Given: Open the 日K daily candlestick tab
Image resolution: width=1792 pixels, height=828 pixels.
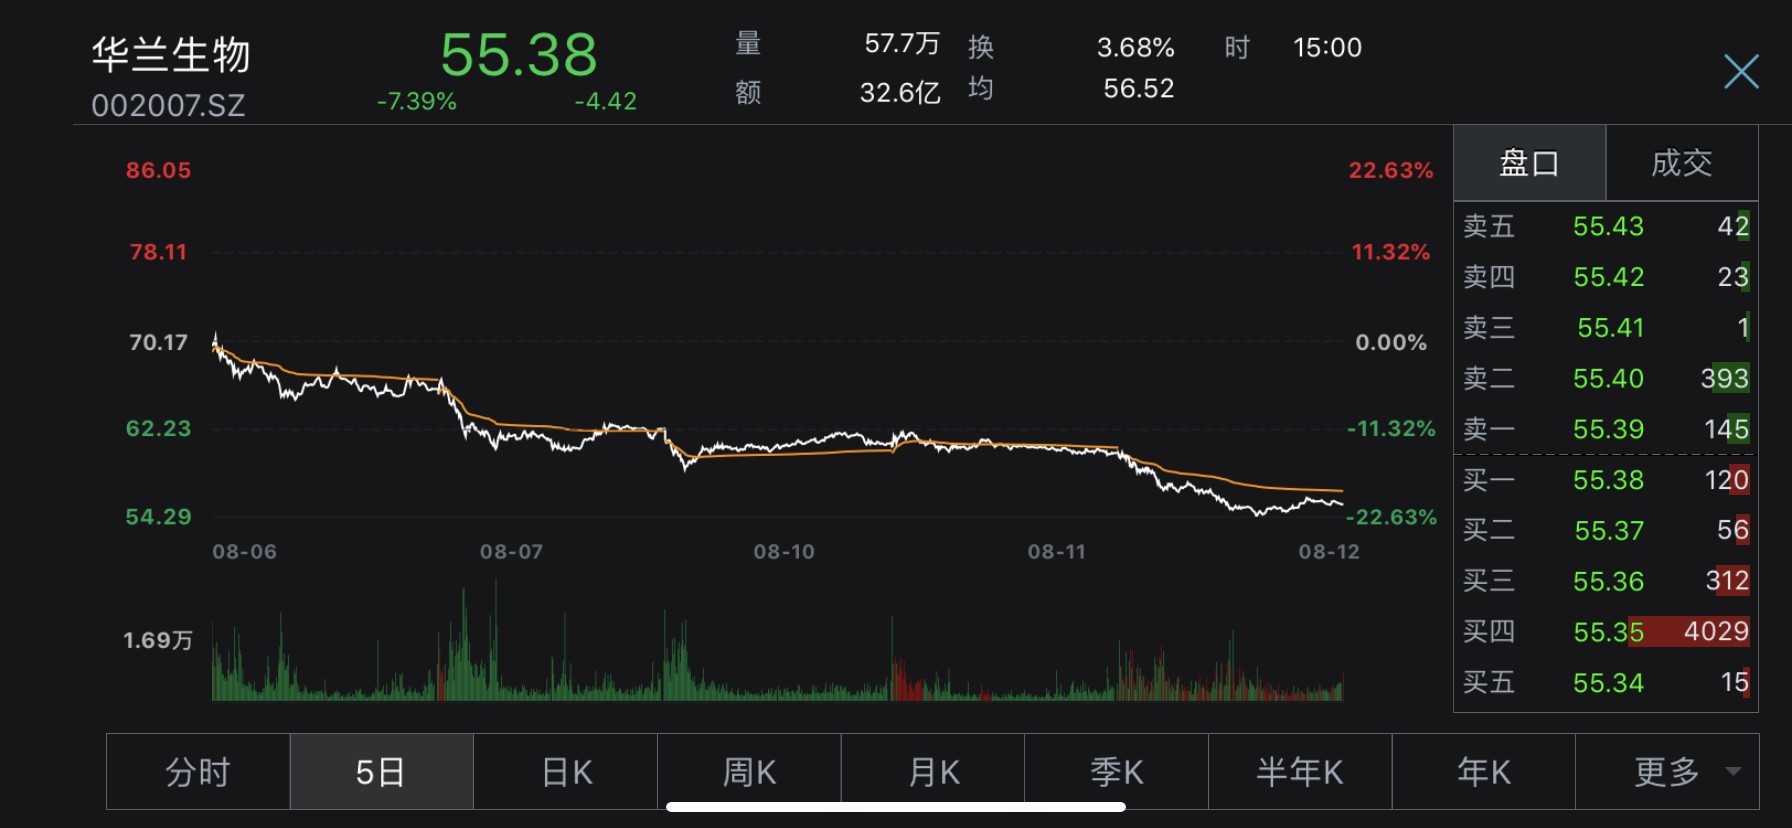Looking at the screenshot, I should coord(566,772).
